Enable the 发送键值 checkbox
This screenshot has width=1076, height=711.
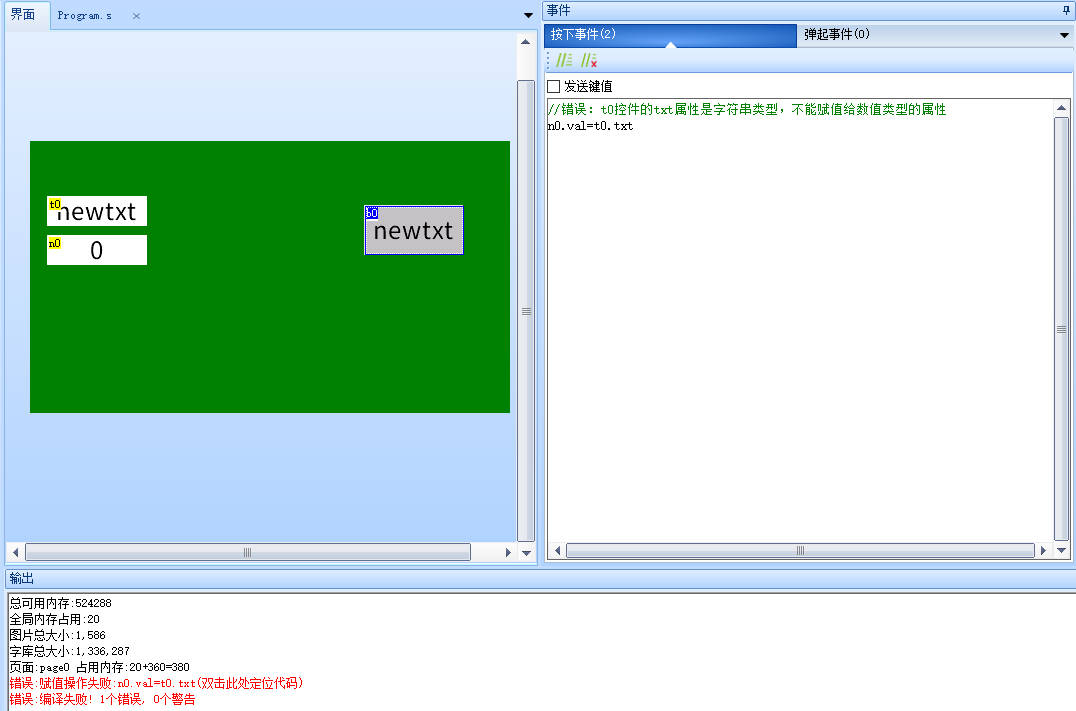(x=552, y=86)
